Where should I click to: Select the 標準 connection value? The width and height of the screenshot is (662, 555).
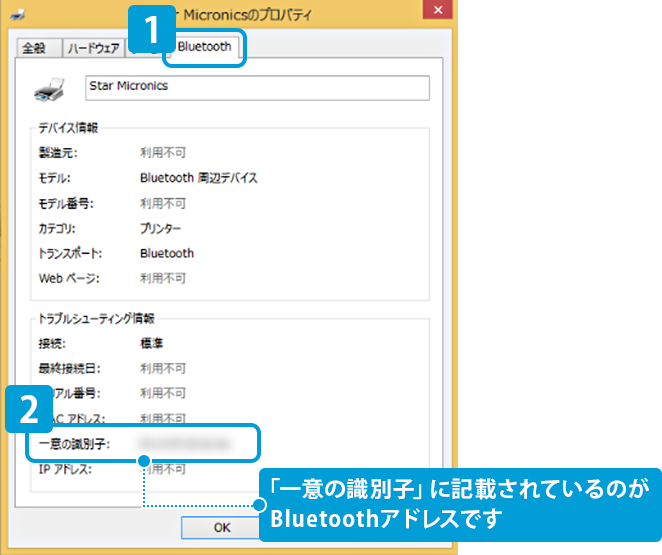pyautogui.click(x=152, y=344)
